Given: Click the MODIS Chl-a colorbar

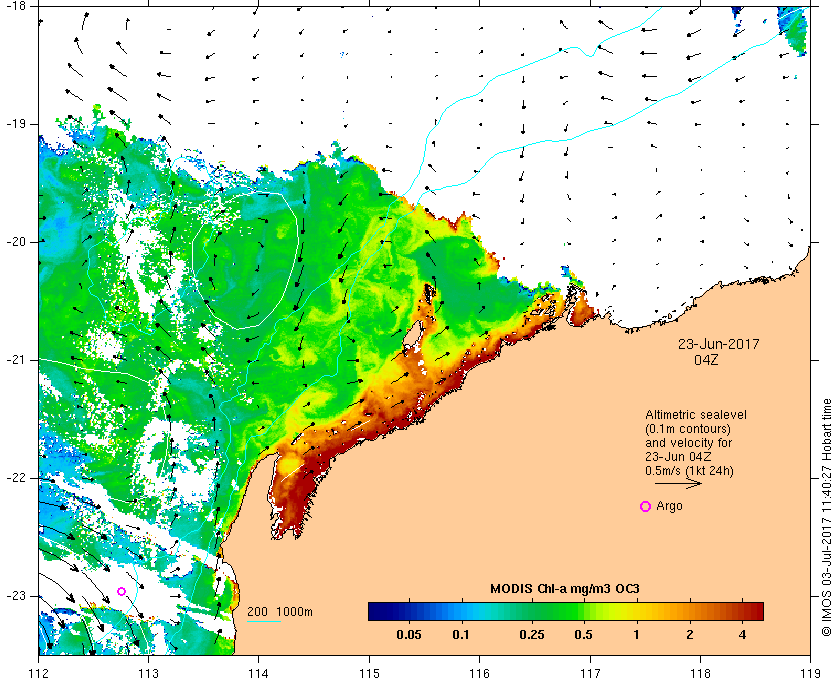Looking at the screenshot, I should pos(566,611).
